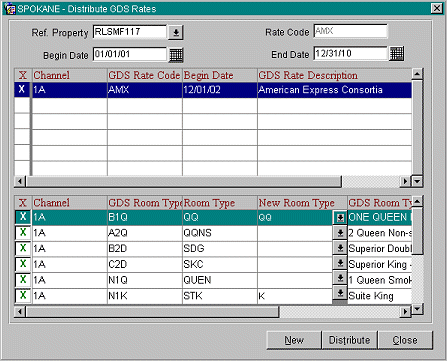Open the Begin Date calendar picker
This screenshot has height=361, width=447.
pos(176,55)
